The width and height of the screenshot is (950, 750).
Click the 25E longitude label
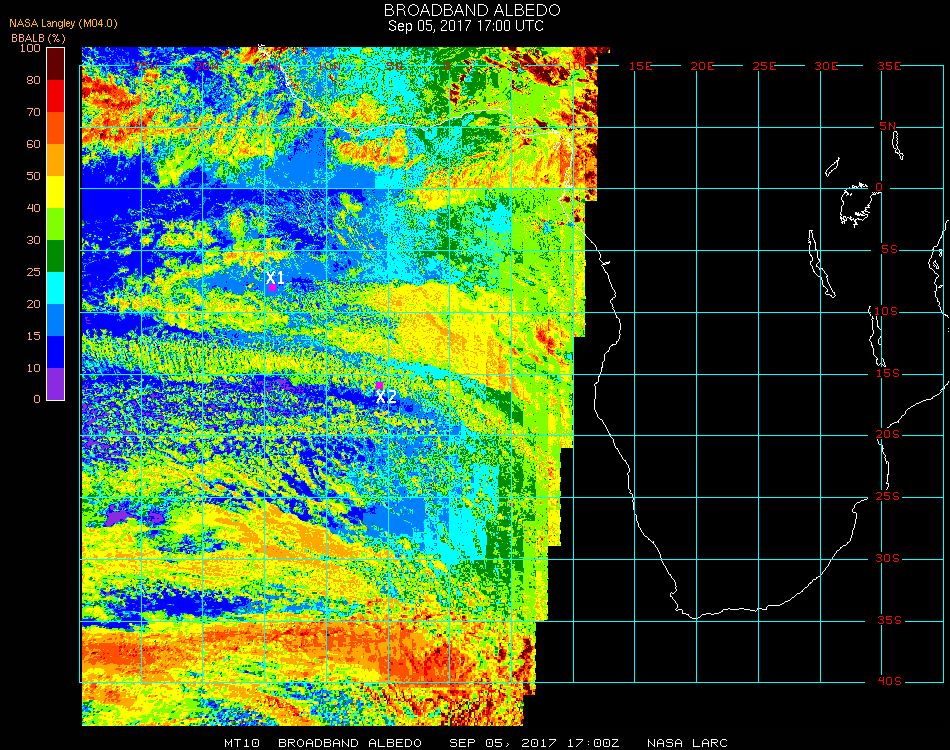coord(764,66)
